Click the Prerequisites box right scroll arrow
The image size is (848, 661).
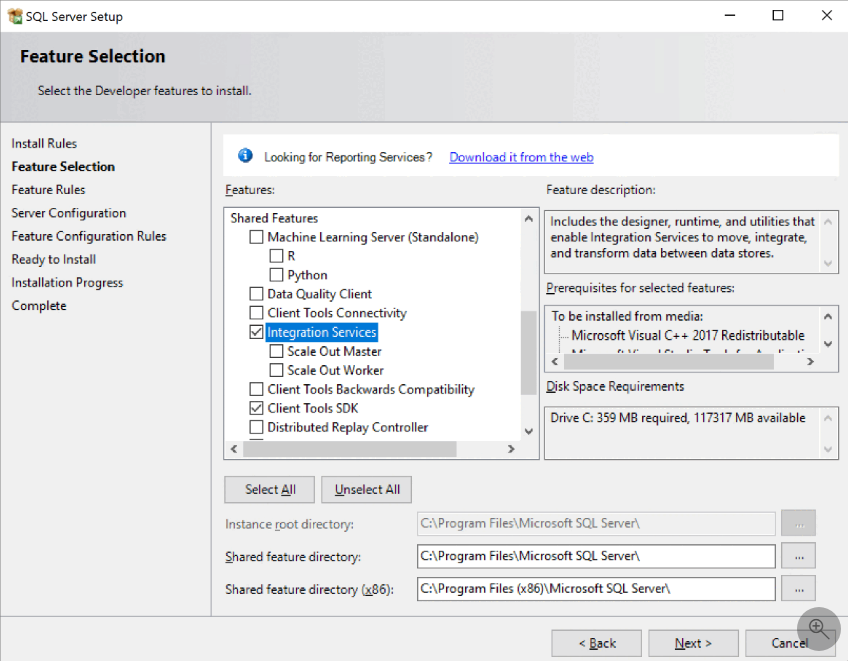pos(810,361)
